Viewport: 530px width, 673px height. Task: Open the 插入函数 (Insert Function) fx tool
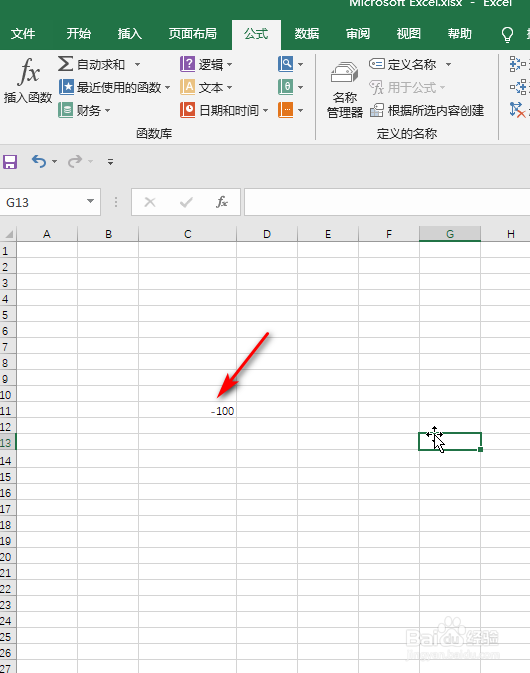point(28,81)
